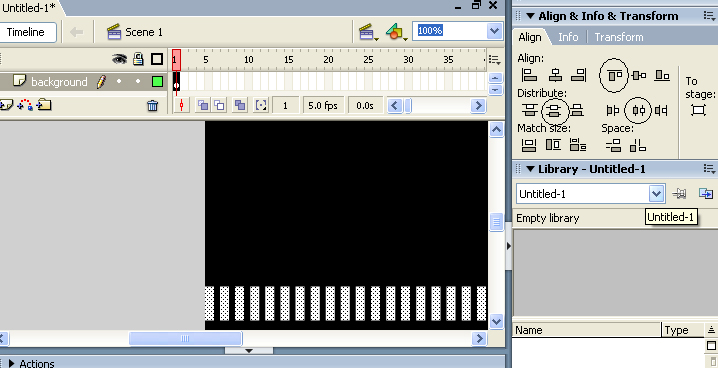Open the zoom percentage dropdown arrow
Image resolution: width=718 pixels, height=368 pixels.
[494, 31]
